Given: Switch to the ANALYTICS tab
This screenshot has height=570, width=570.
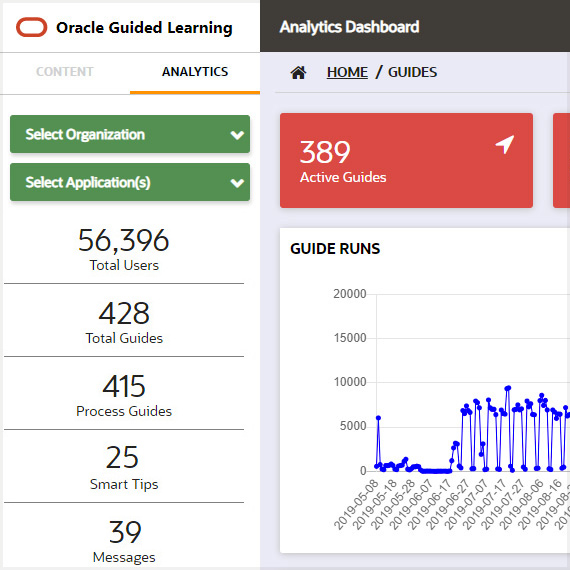Looking at the screenshot, I should pyautogui.click(x=195, y=72).
